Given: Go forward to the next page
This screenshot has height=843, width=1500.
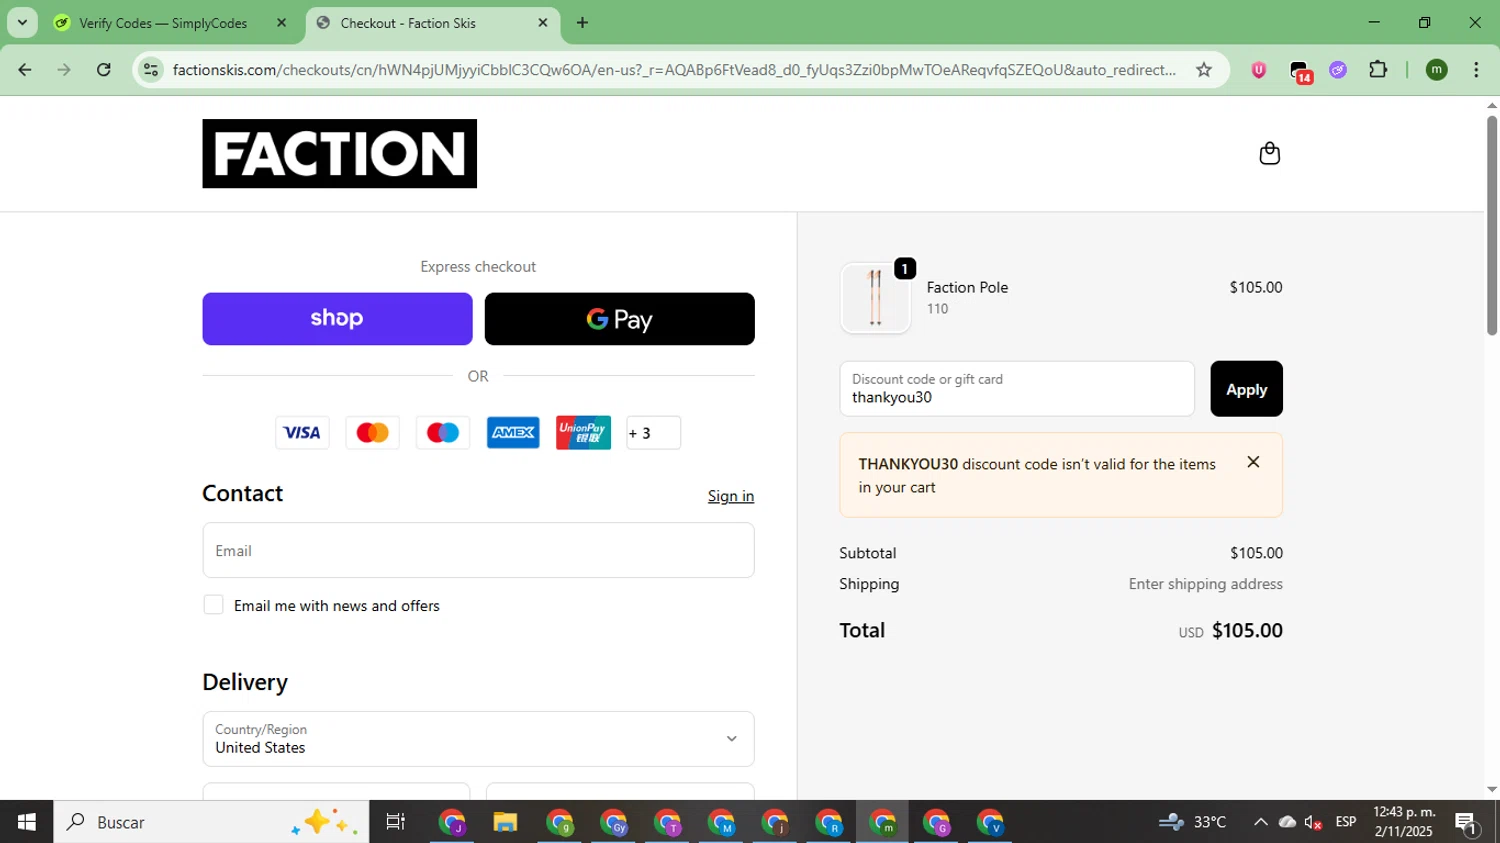Looking at the screenshot, I should [64, 70].
